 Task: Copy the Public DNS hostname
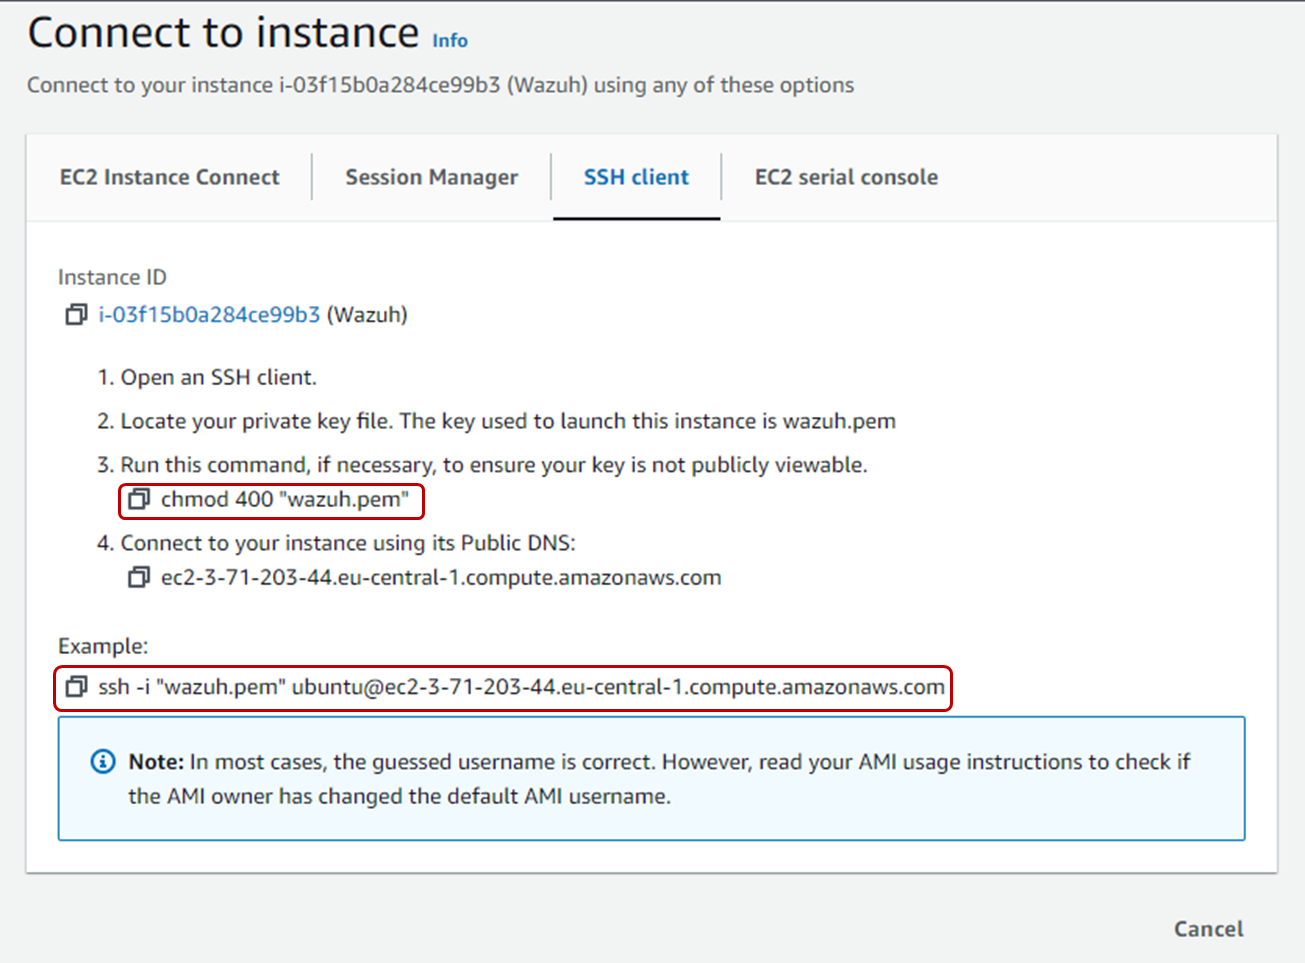(x=139, y=578)
